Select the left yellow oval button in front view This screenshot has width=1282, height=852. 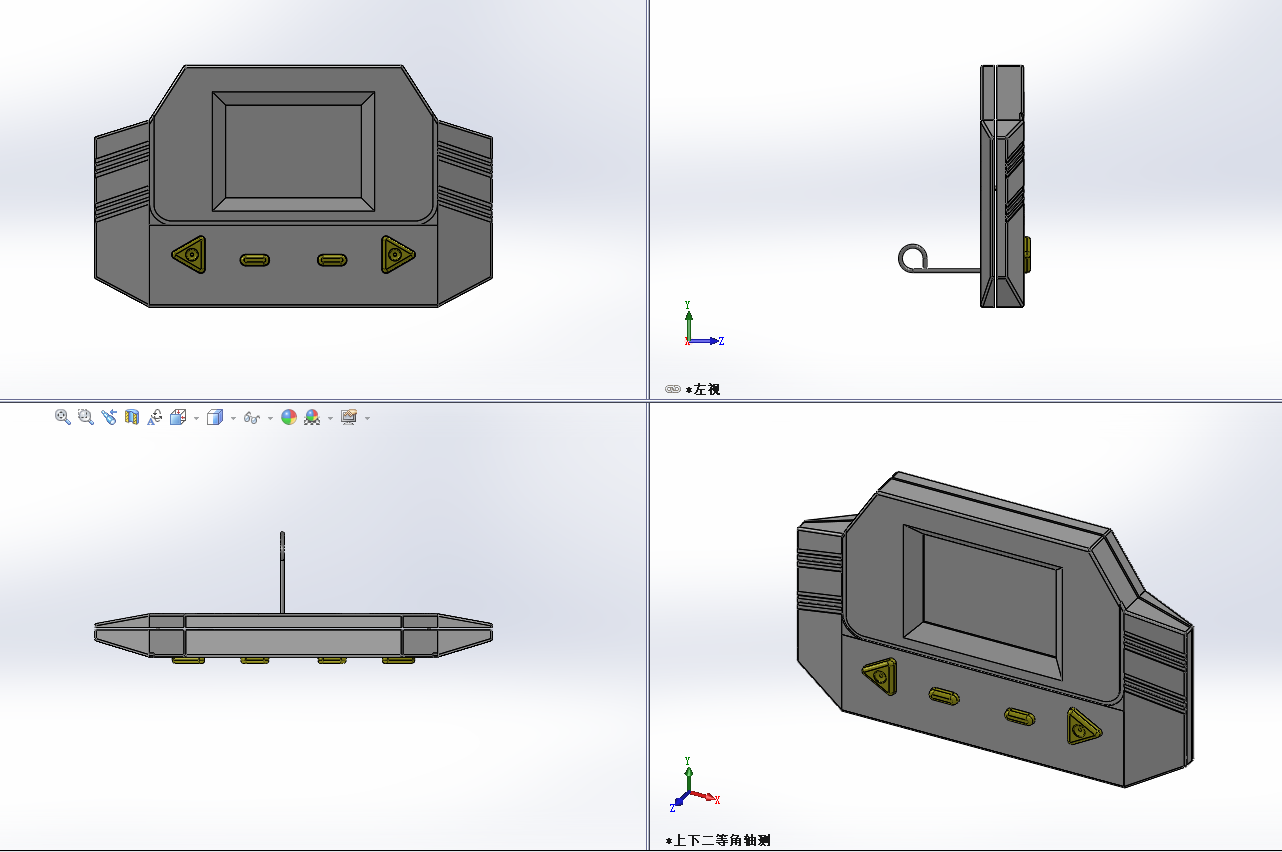point(255,260)
